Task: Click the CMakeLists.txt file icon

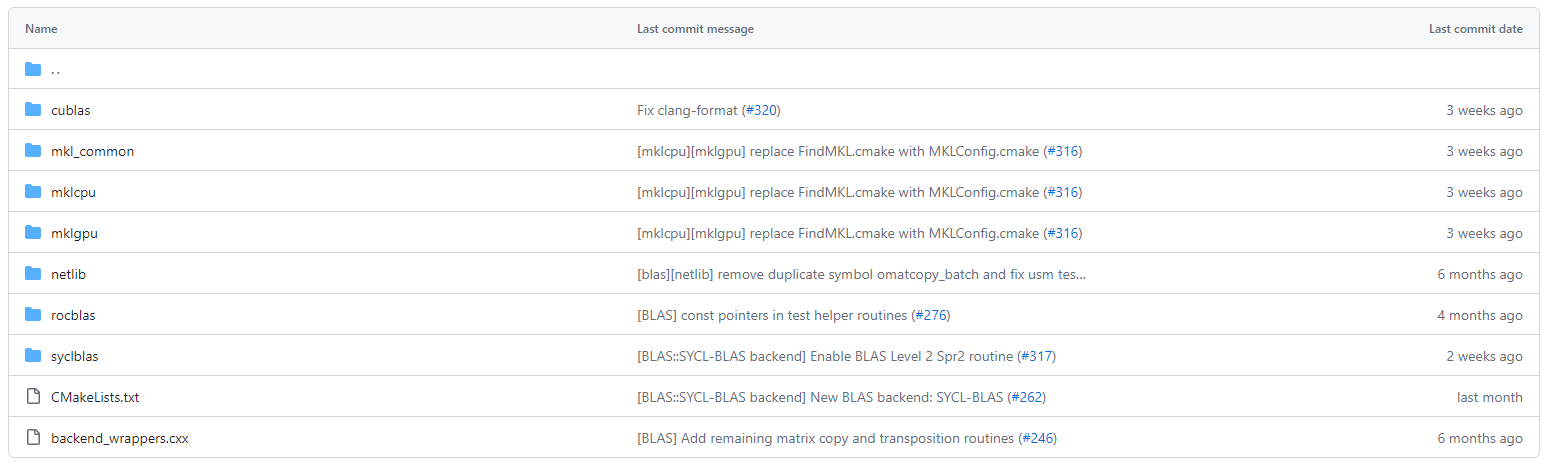Action: pyautogui.click(x=33, y=397)
